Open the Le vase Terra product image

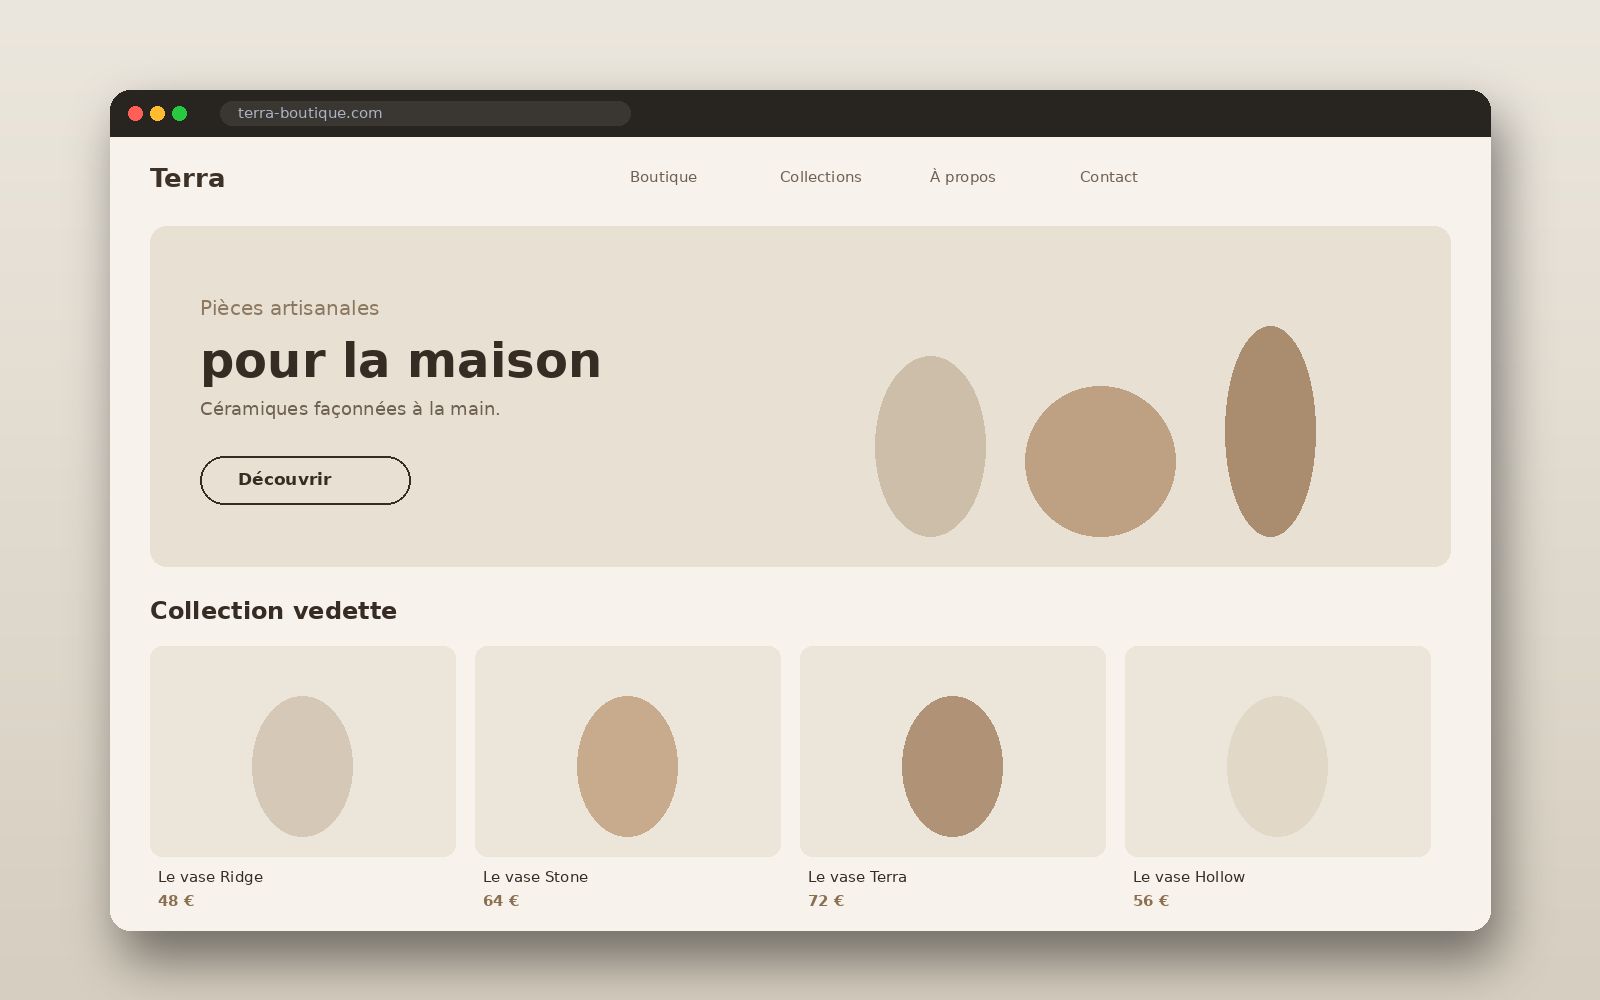coord(953,751)
